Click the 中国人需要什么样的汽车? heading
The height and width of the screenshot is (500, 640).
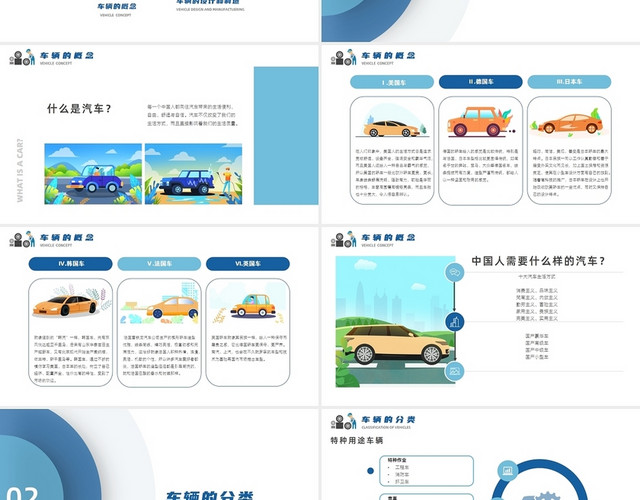click(x=538, y=261)
